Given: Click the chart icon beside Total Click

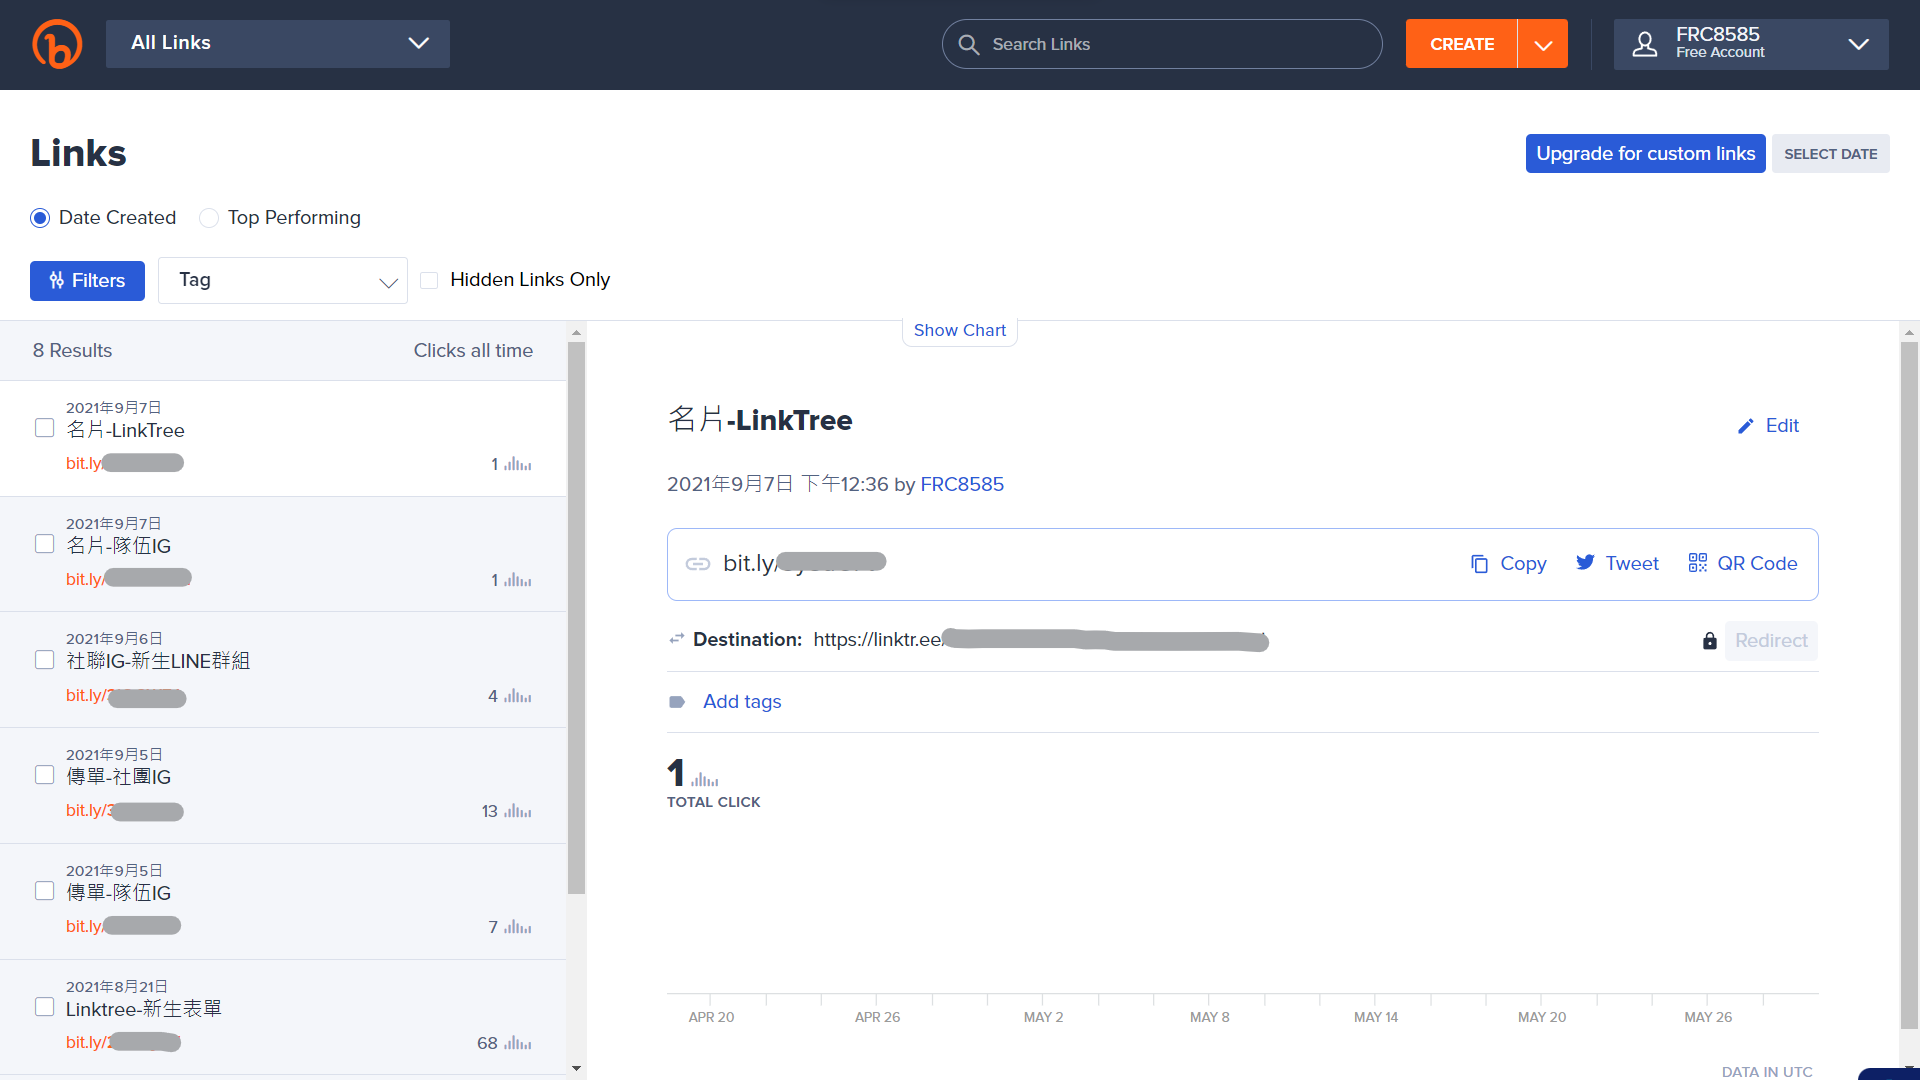Looking at the screenshot, I should tap(705, 779).
